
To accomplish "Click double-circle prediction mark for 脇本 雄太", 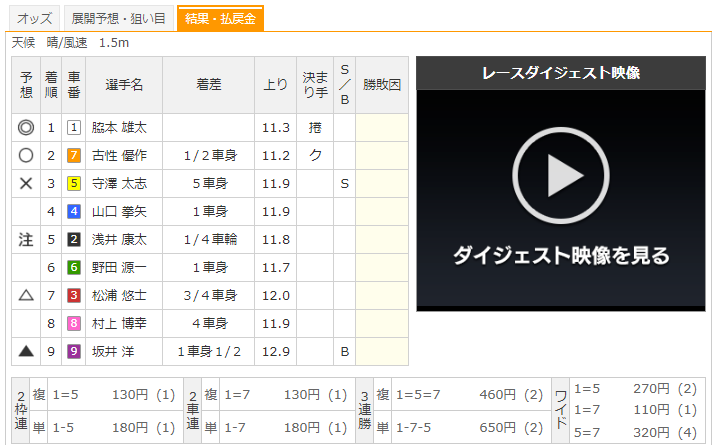I will [26, 127].
